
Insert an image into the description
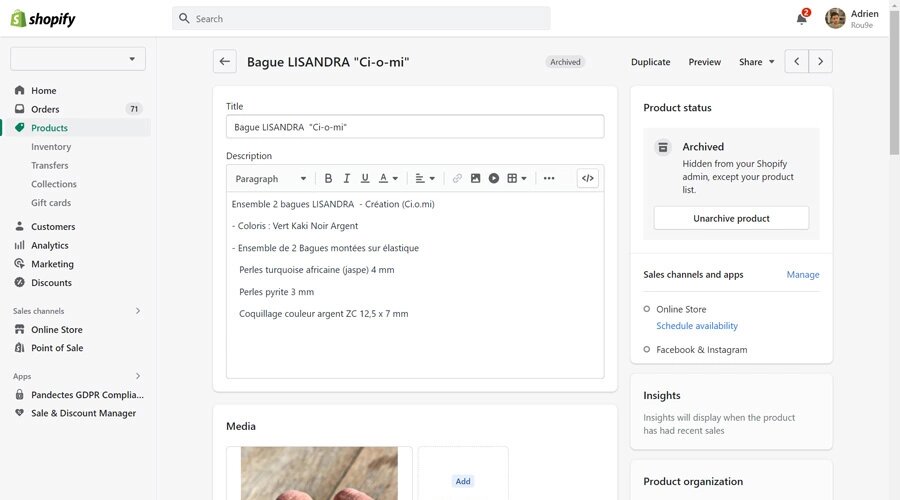coord(475,179)
